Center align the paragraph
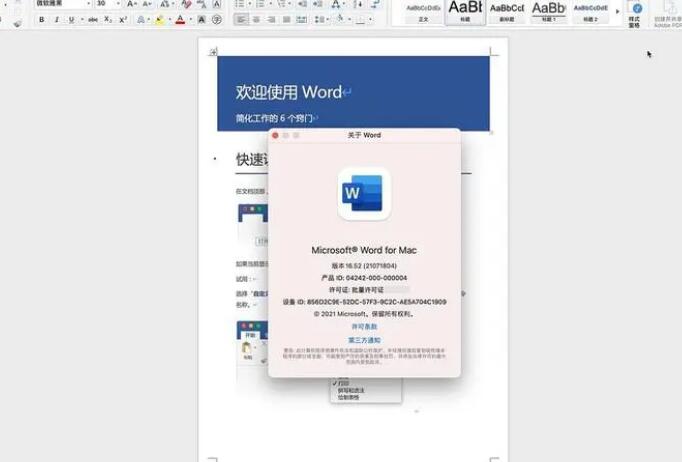Viewport: 682px width, 462px height. coord(257,19)
